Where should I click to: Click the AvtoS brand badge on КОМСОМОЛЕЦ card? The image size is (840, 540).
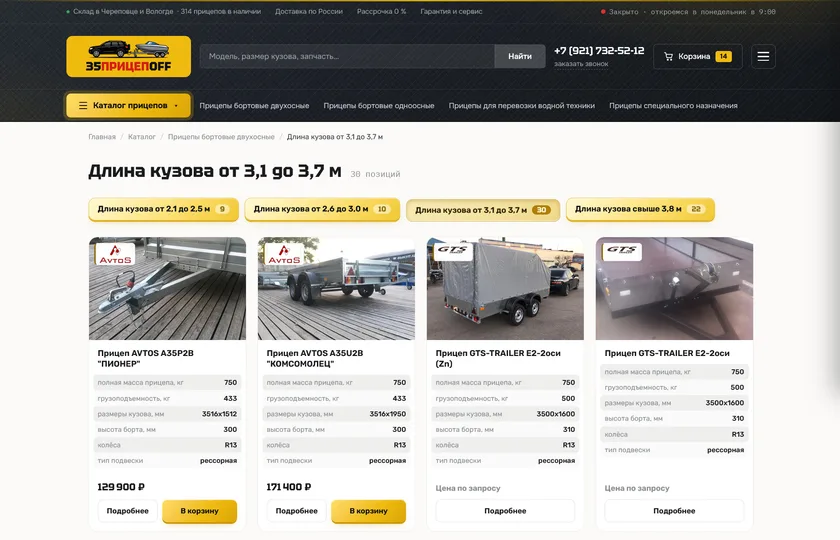[x=284, y=253]
